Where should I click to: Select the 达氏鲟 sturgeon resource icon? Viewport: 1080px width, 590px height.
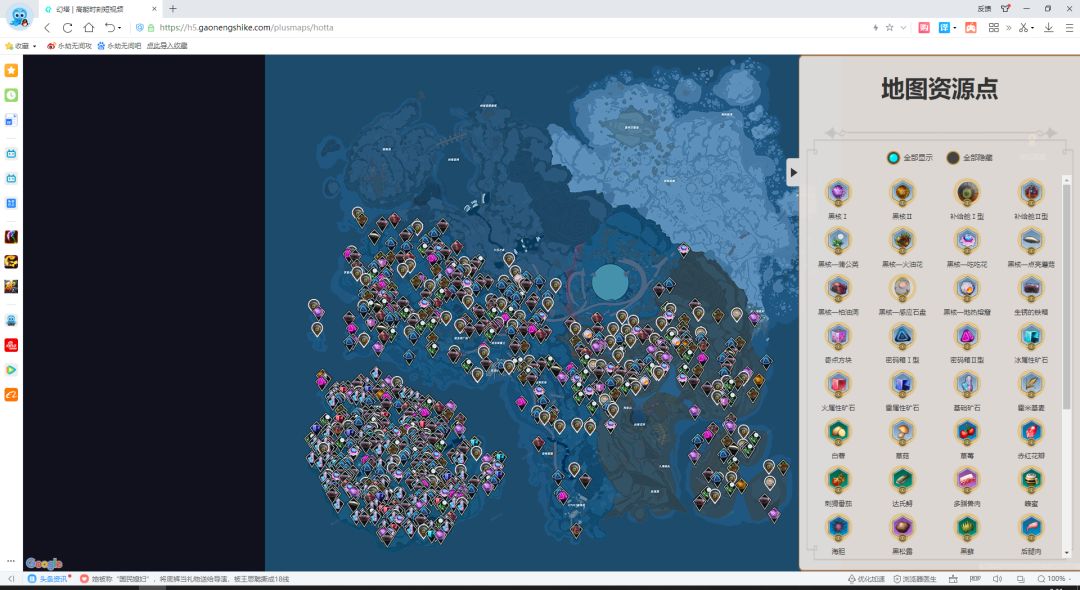(x=902, y=479)
